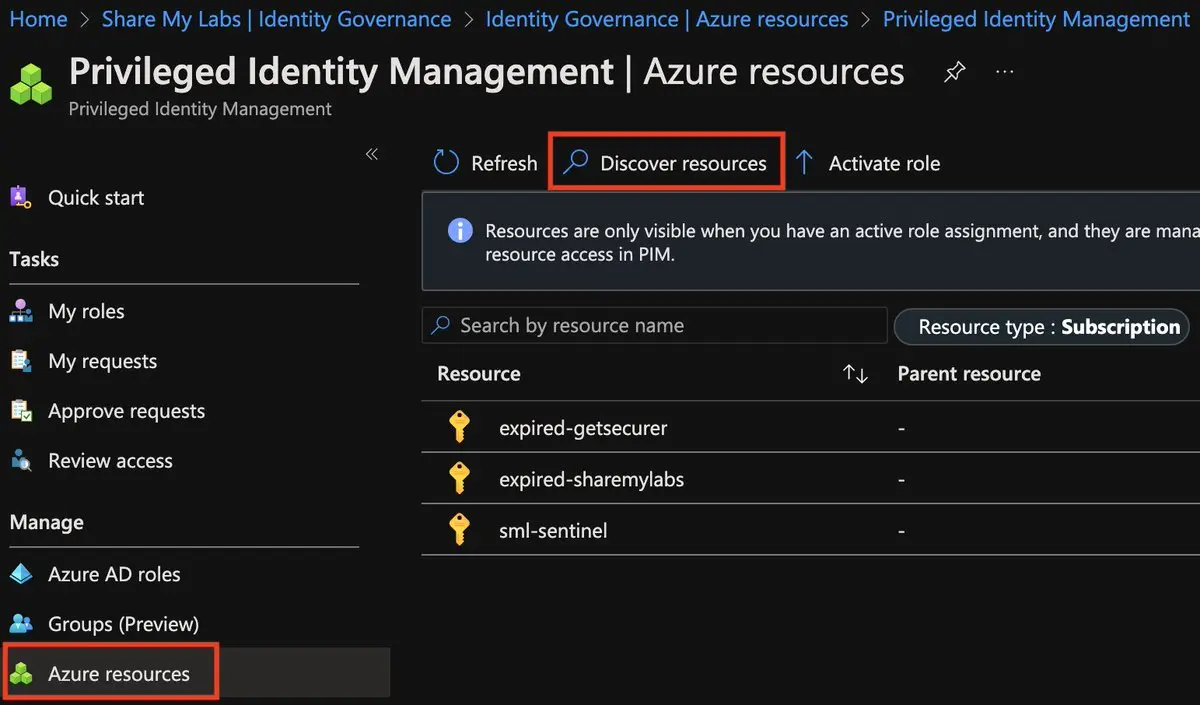Navigate to Home breadcrumb

pyautogui.click(x=38, y=19)
